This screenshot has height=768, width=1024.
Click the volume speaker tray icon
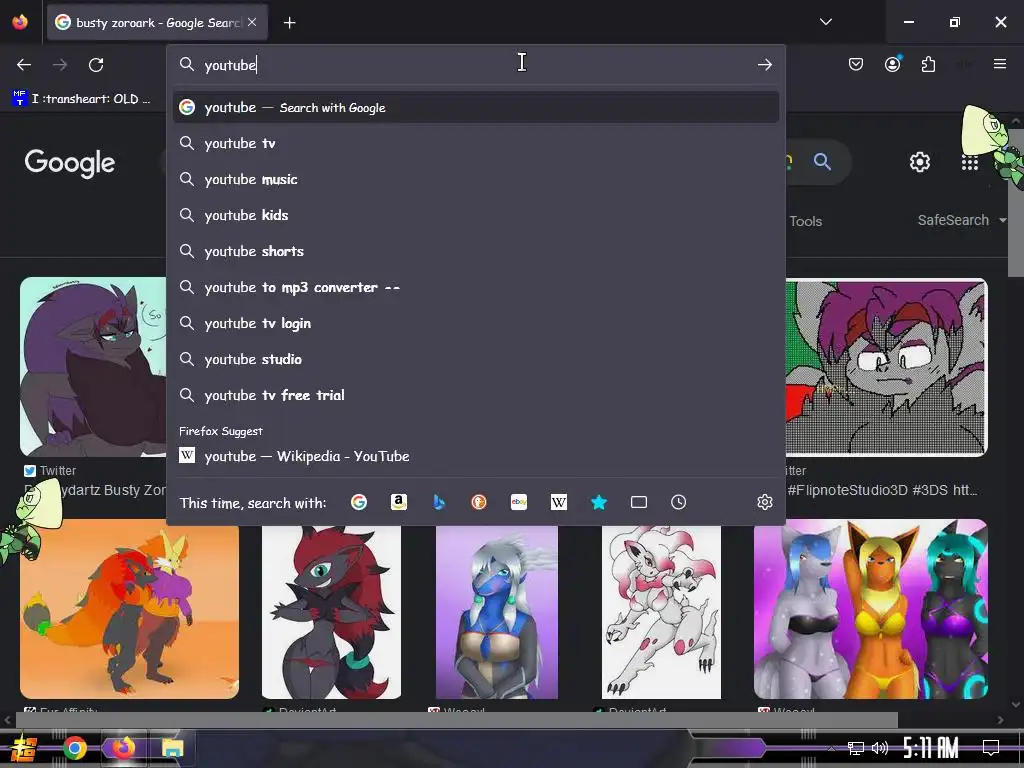tap(880, 748)
